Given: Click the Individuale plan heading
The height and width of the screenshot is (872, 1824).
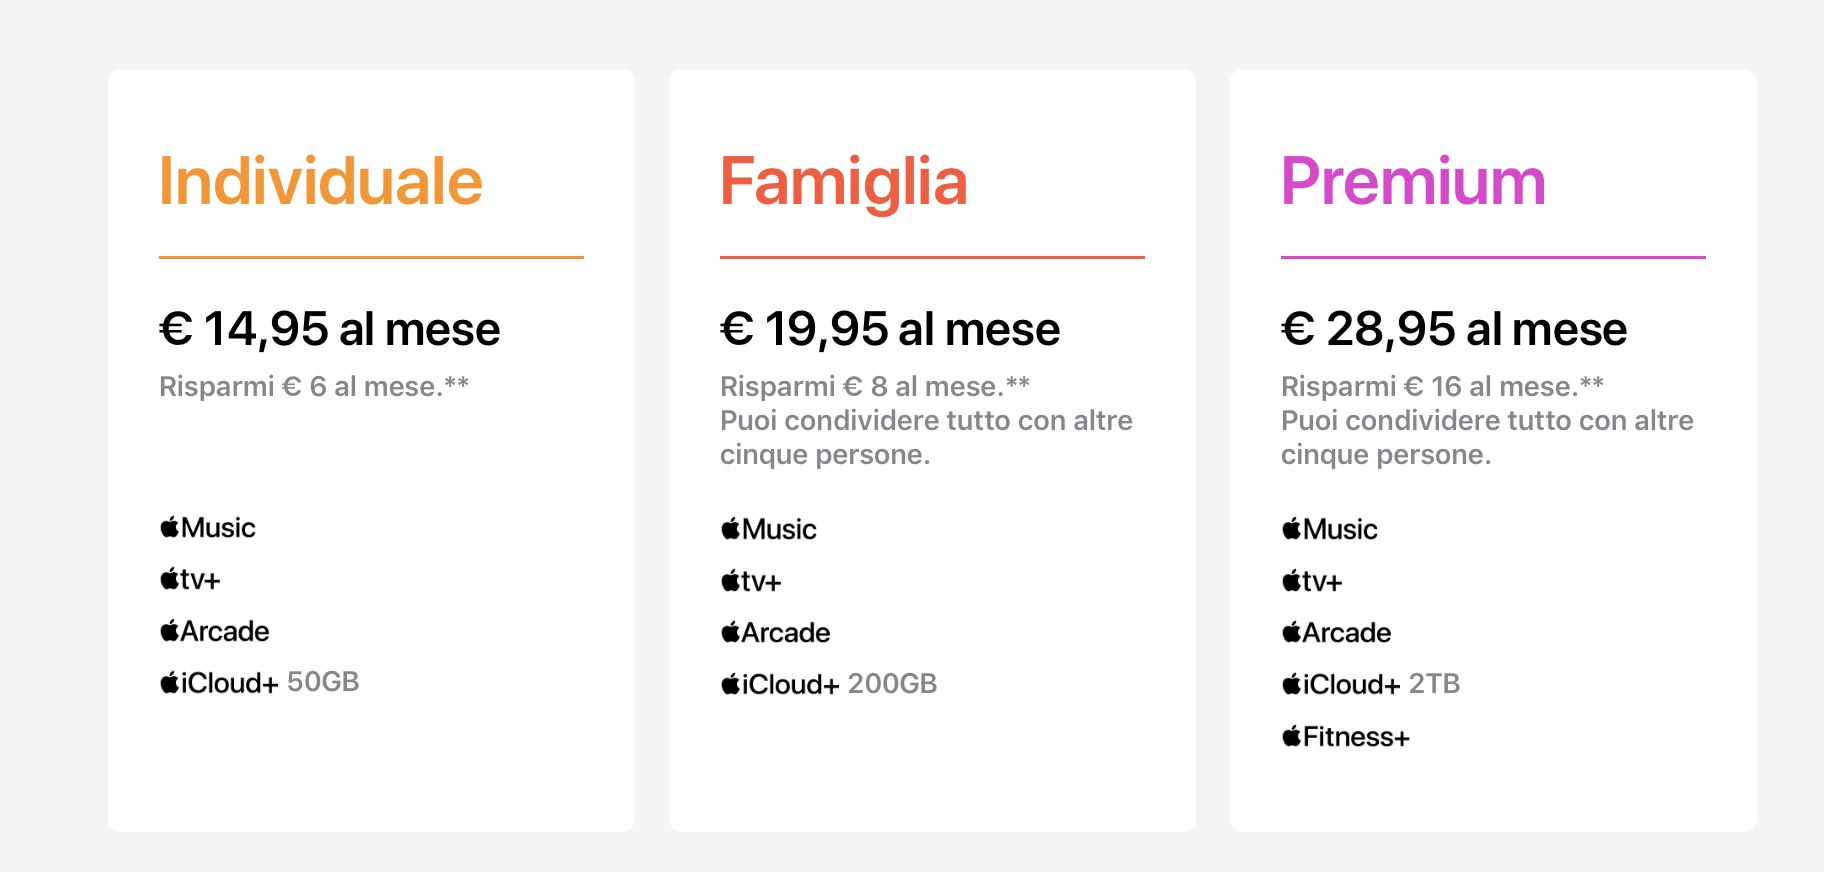Looking at the screenshot, I should click(321, 182).
